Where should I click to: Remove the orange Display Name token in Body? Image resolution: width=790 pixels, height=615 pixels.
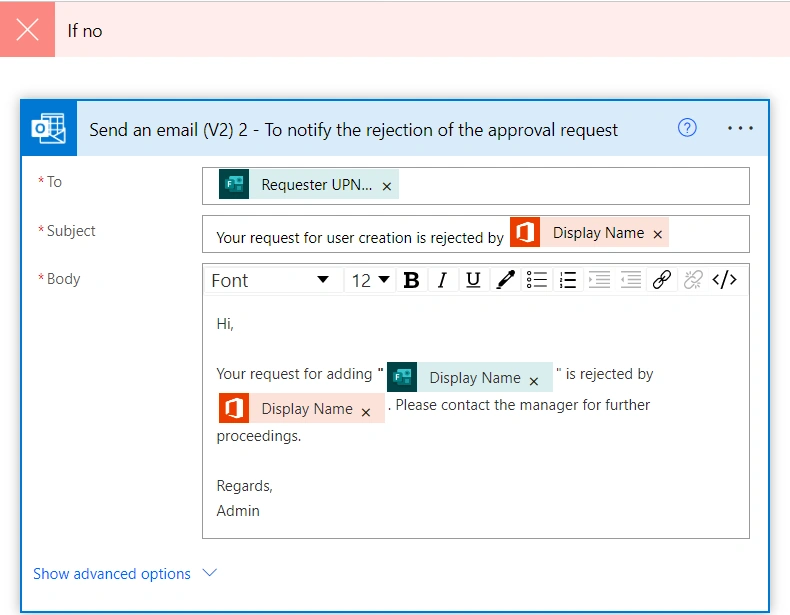pos(366,413)
